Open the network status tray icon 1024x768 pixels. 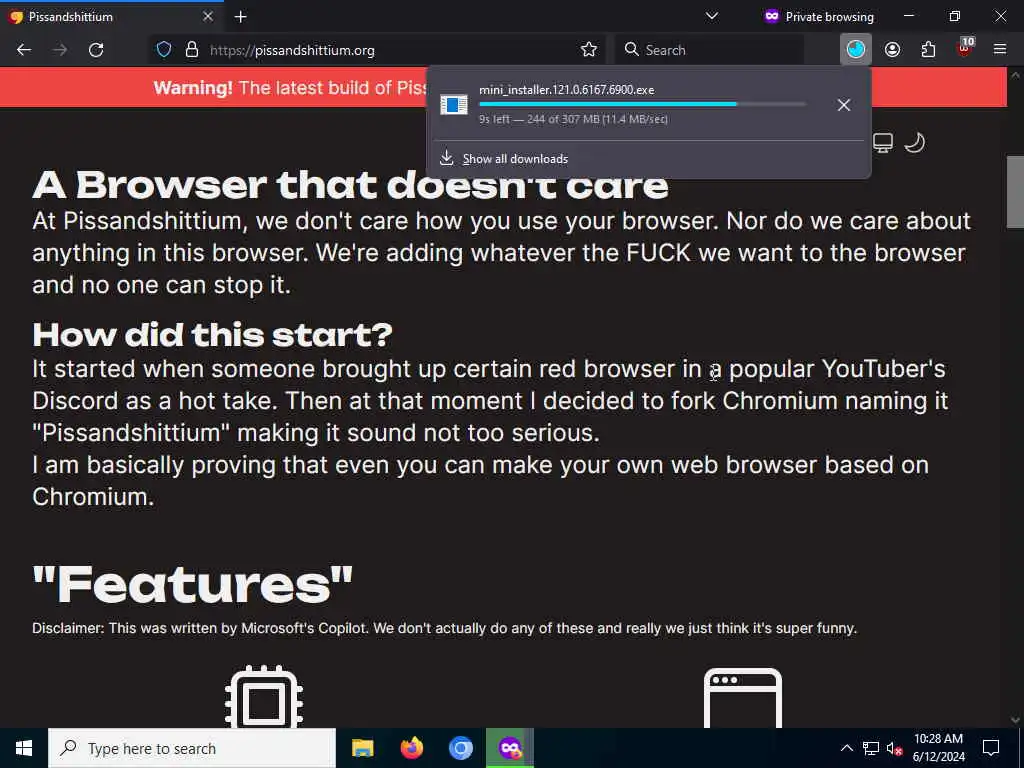pos(871,748)
